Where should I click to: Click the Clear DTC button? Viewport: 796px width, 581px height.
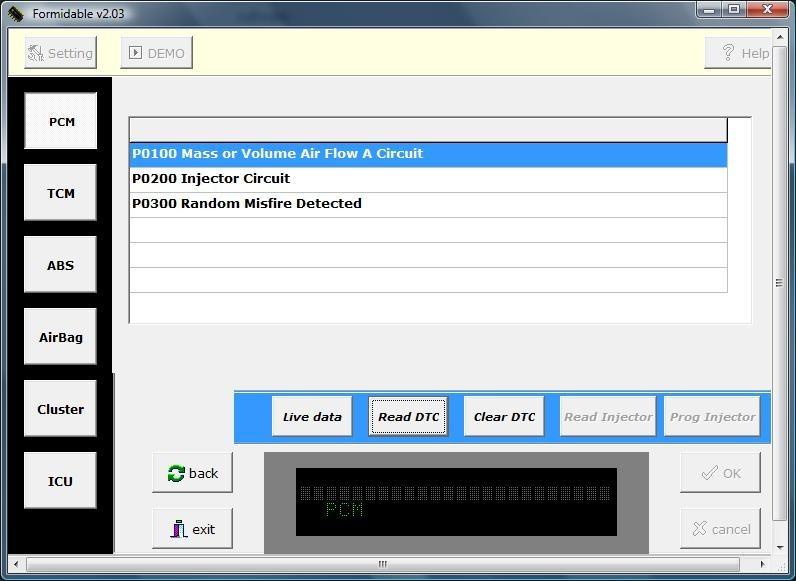pos(504,417)
